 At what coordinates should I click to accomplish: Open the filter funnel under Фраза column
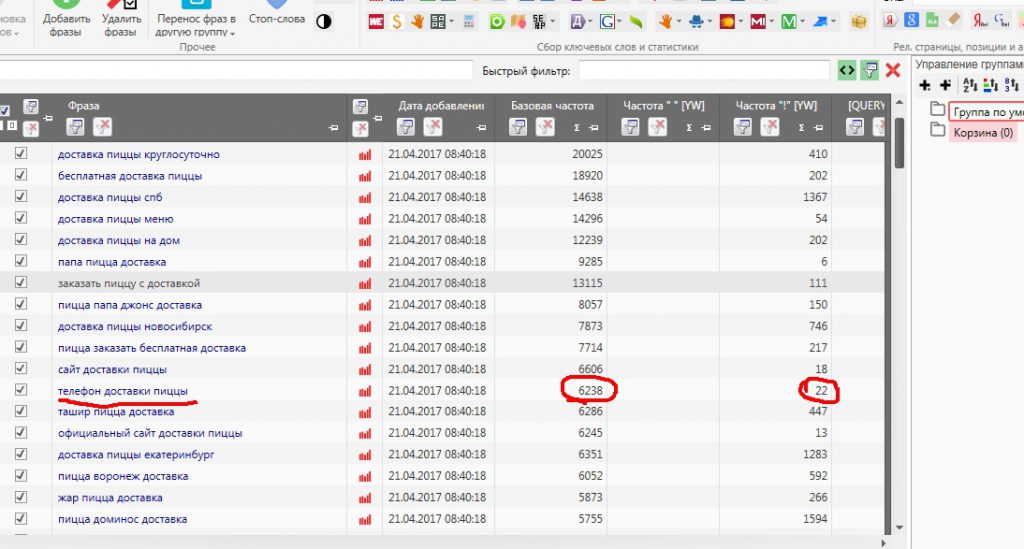(75, 127)
